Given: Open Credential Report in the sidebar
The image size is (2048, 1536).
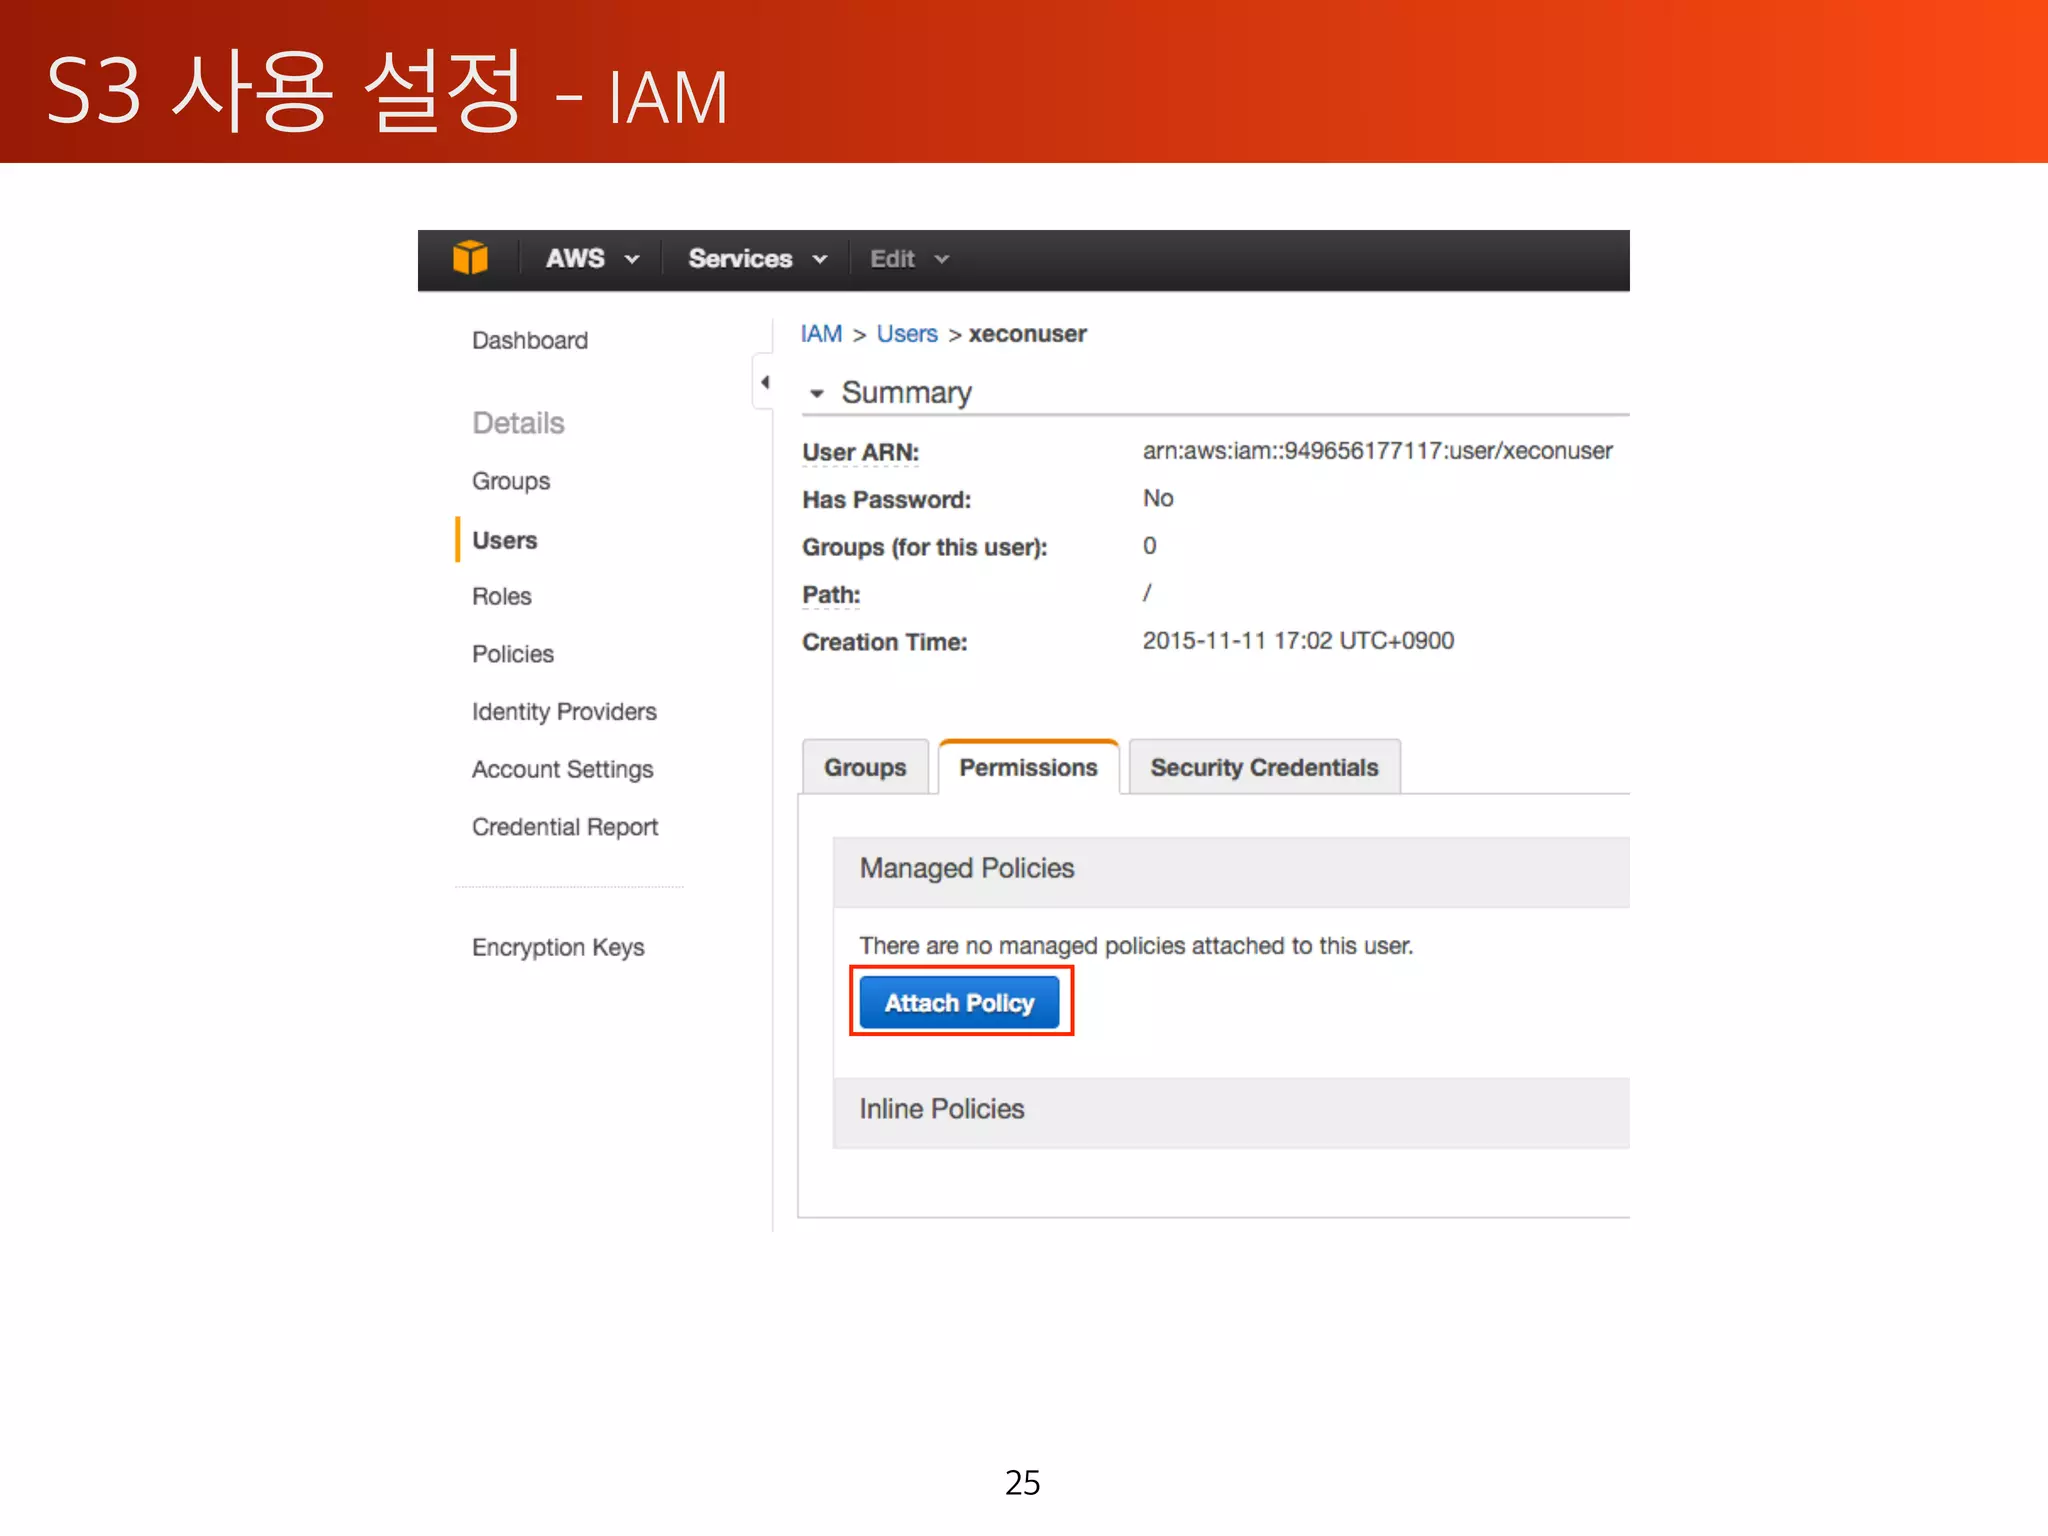Looking at the screenshot, I should pos(565,828).
